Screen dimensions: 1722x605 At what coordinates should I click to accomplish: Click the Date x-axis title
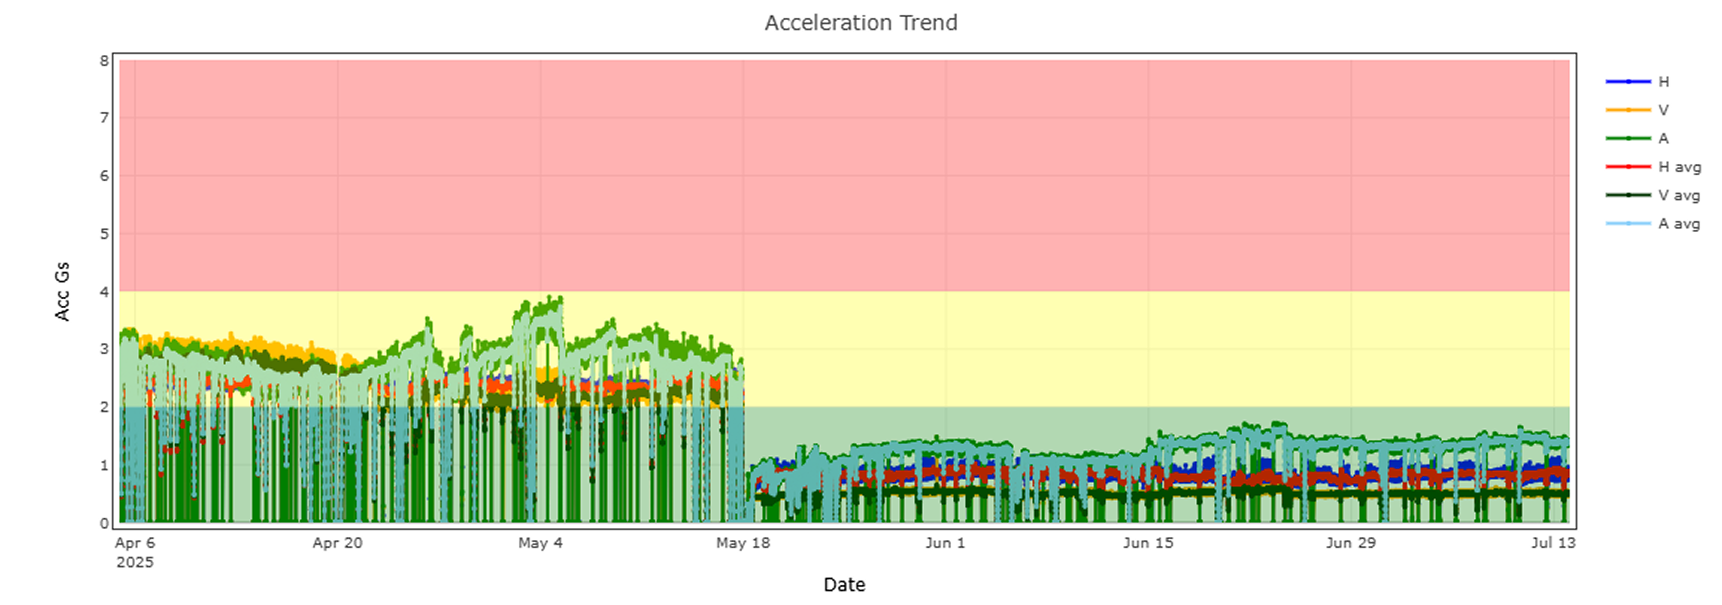tap(844, 585)
